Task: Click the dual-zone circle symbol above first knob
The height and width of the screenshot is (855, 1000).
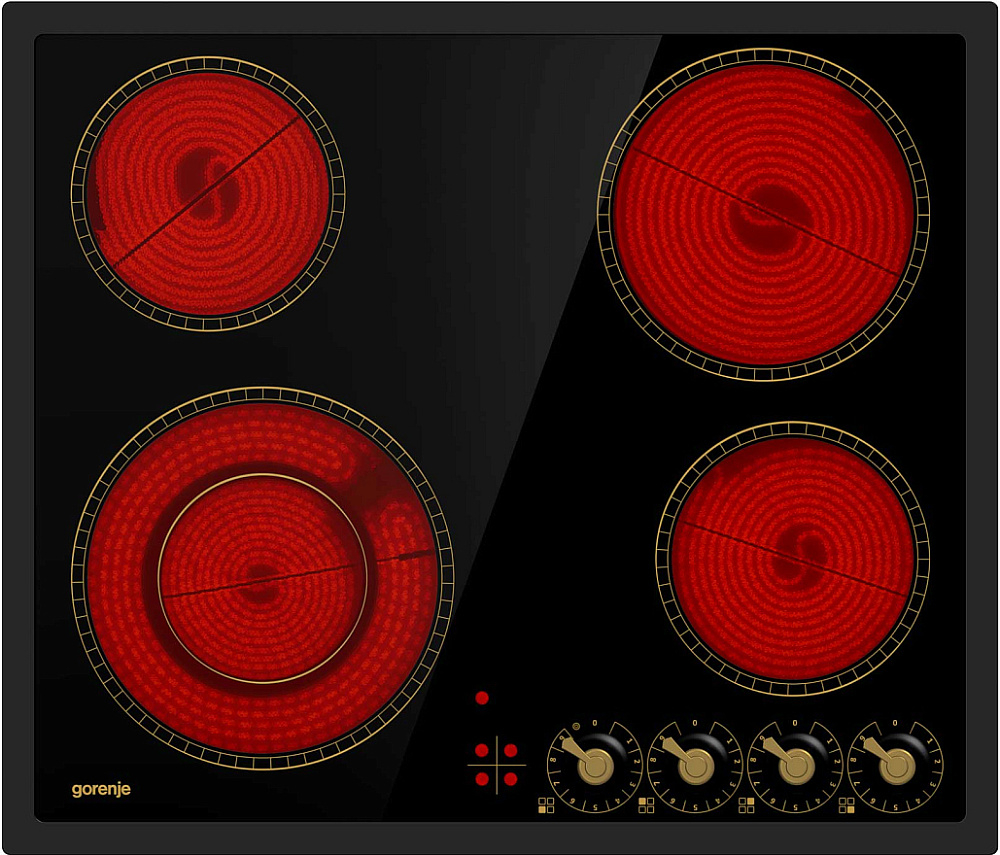Action: [575, 727]
